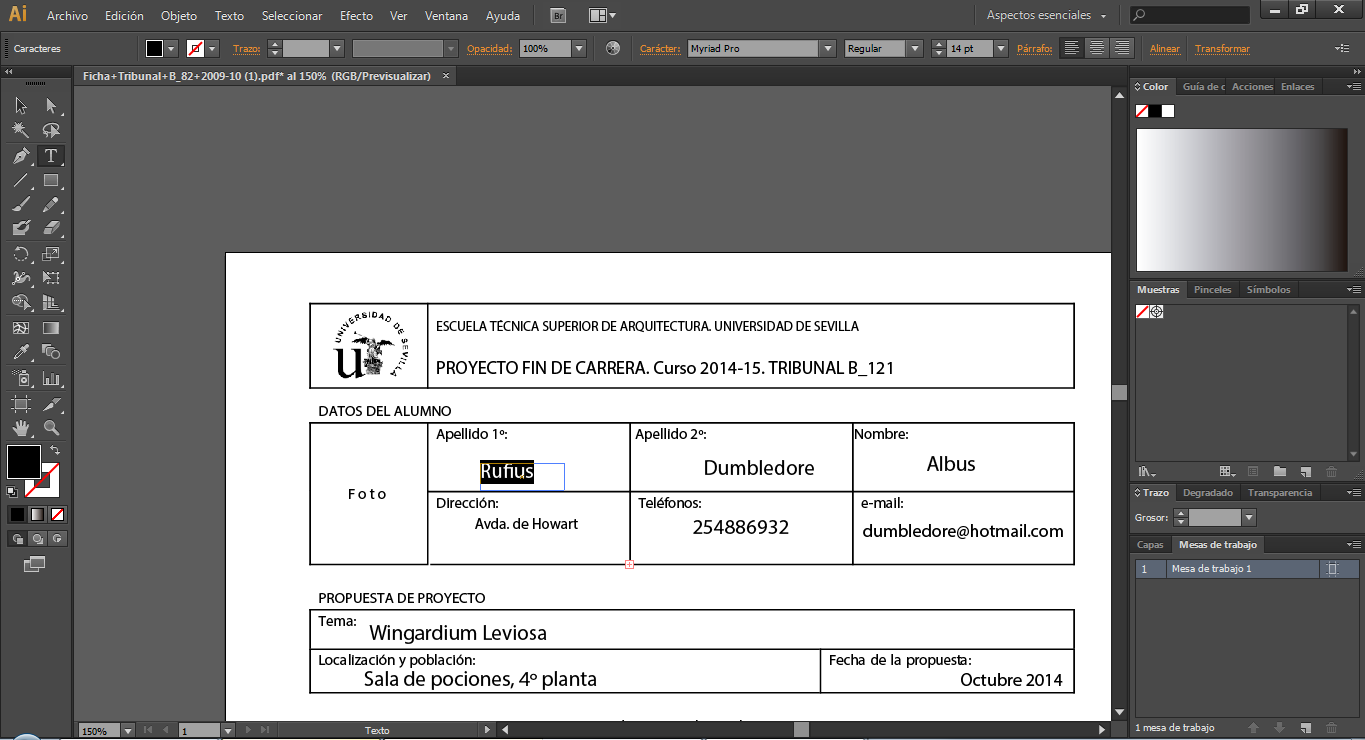Open the Opacidad percentage dropdown
The width and height of the screenshot is (1365, 740).
[578, 48]
